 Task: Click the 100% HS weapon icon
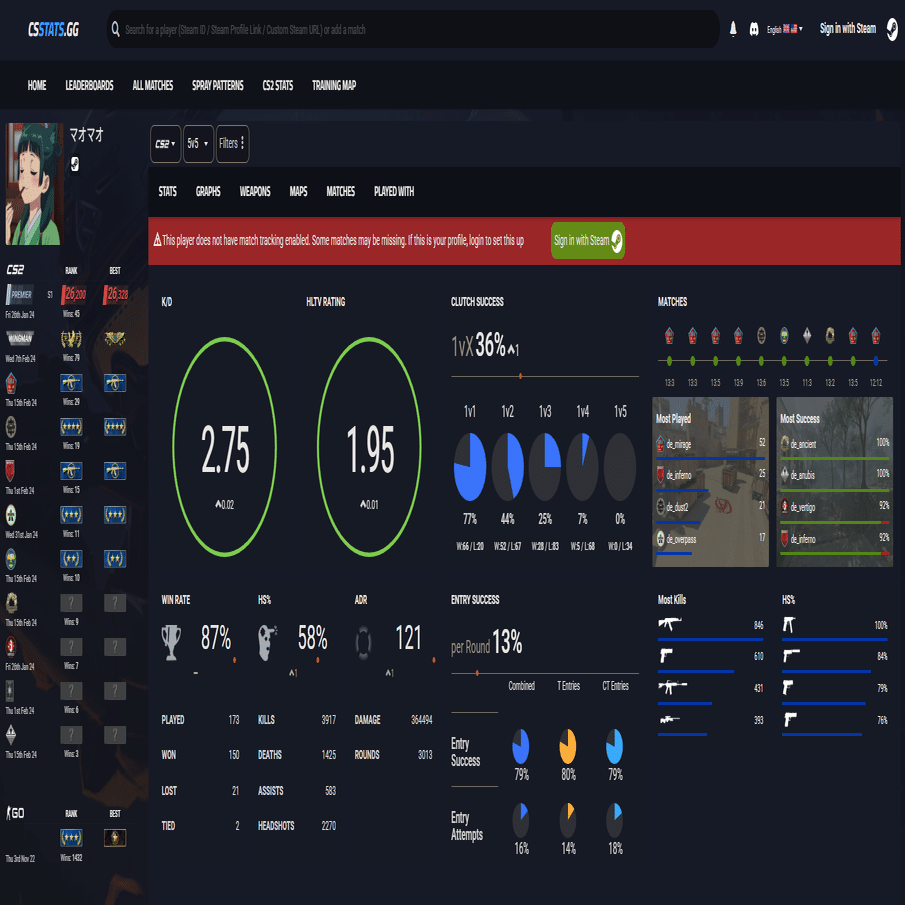[x=789, y=624]
